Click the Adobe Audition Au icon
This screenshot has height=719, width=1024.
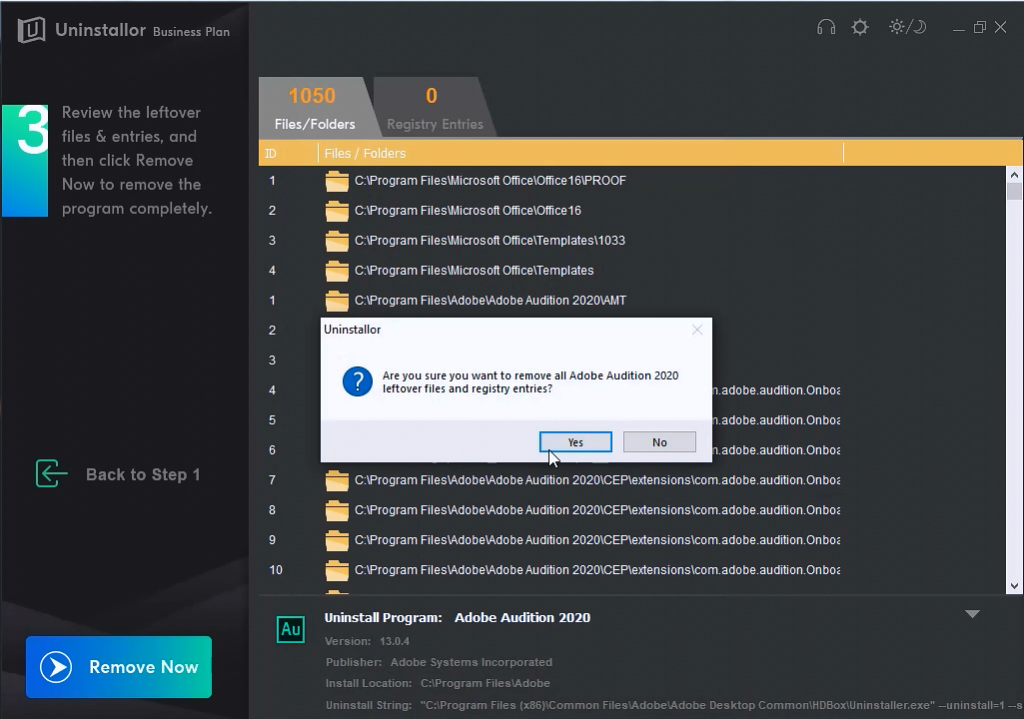(291, 629)
